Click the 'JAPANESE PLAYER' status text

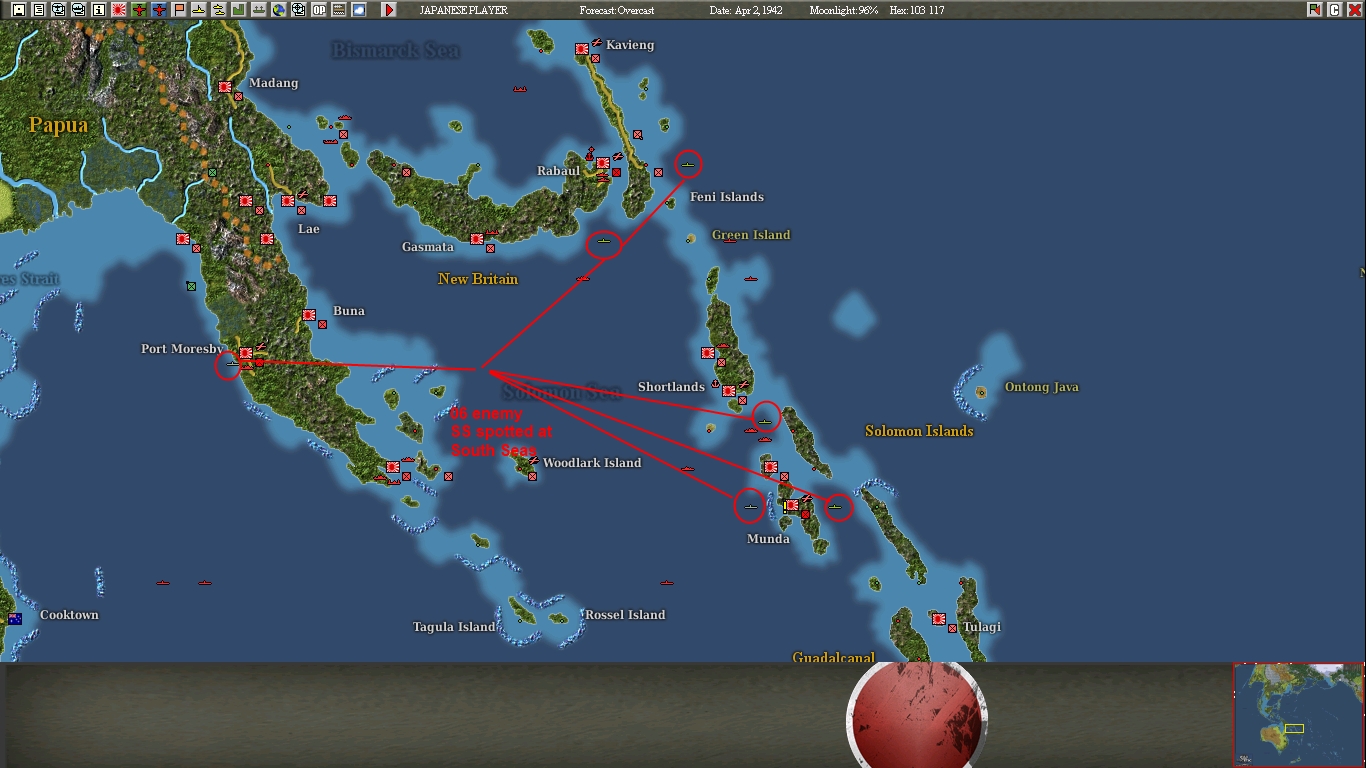tap(463, 10)
